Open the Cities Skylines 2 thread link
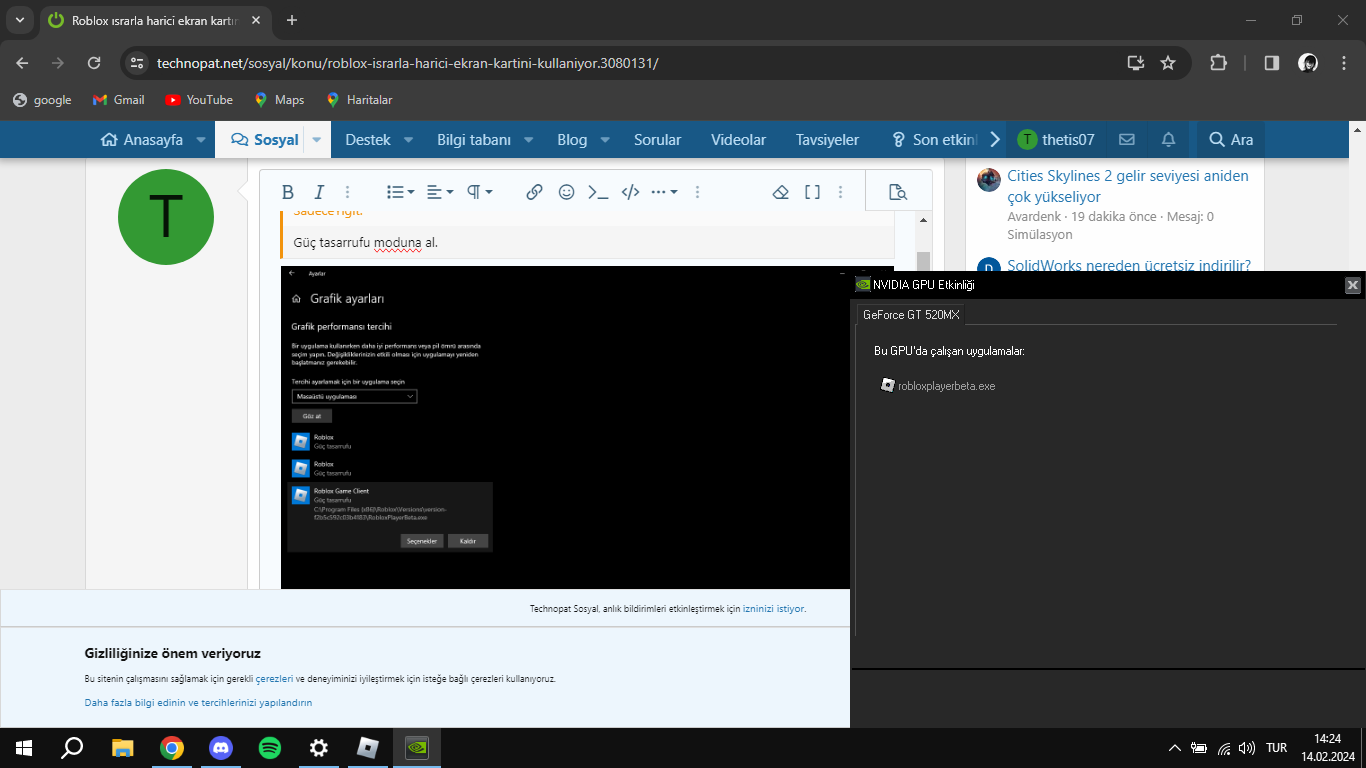Screen dimensions: 1366x768 pyautogui.click(x=1128, y=186)
